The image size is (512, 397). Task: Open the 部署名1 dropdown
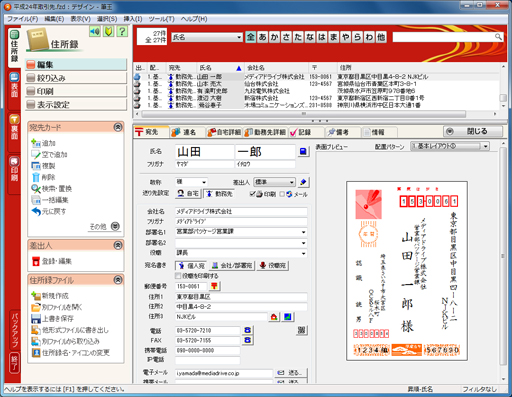click(303, 232)
